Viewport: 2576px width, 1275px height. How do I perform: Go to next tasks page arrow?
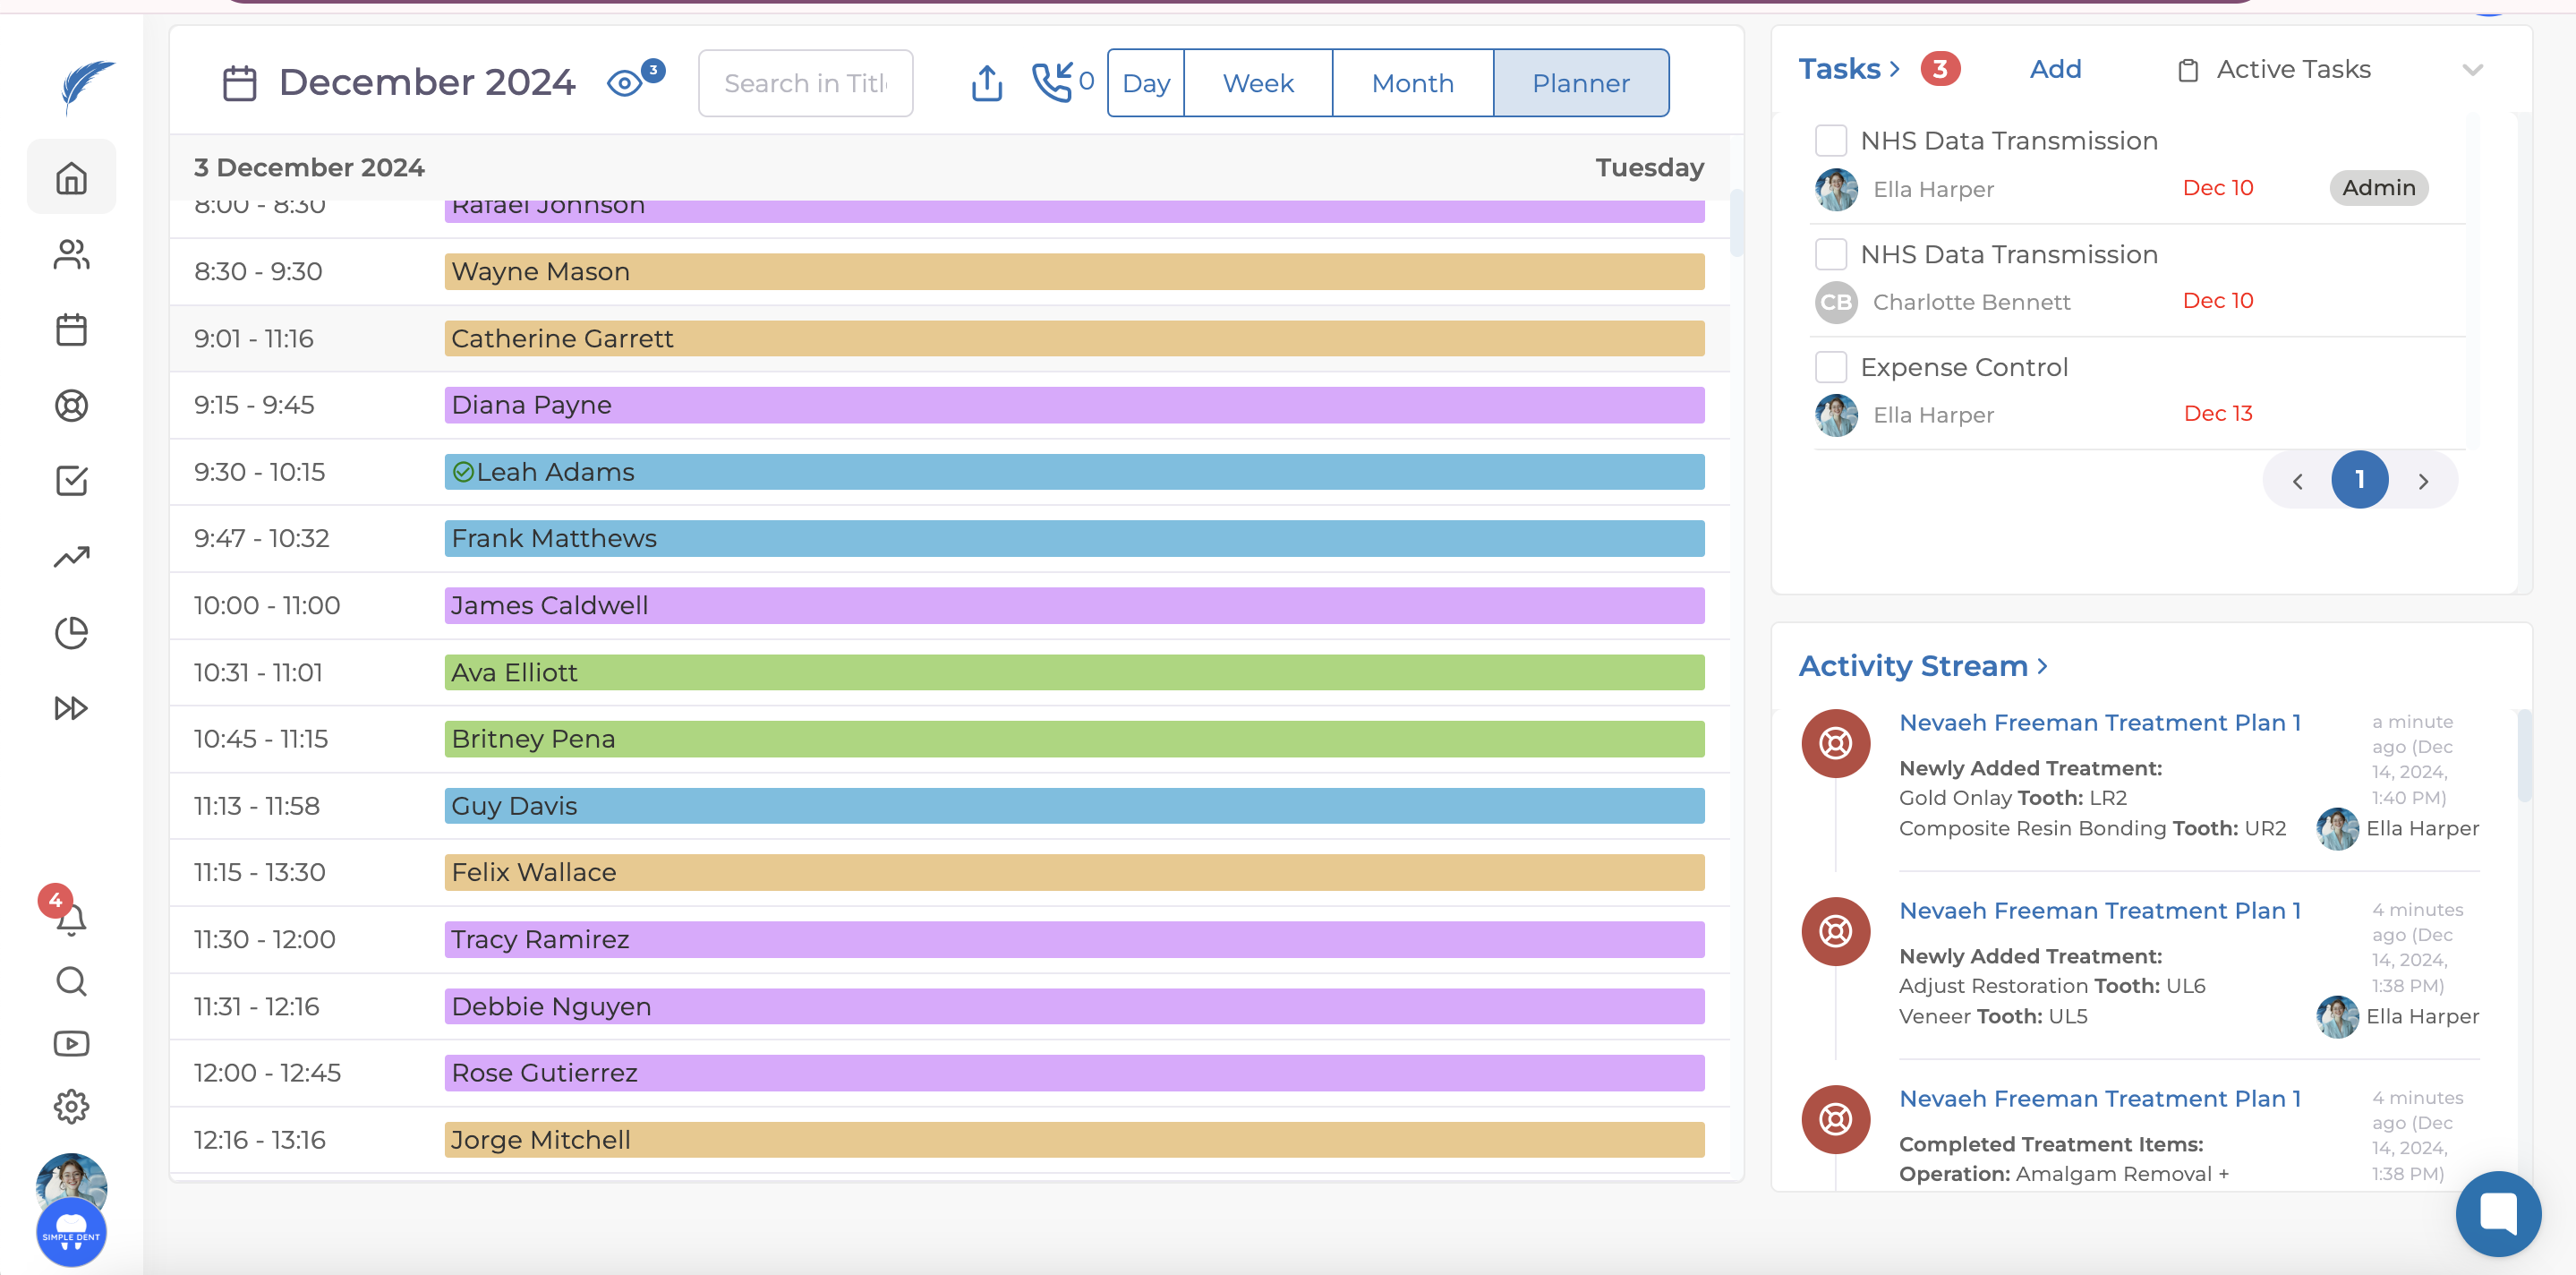click(2422, 481)
